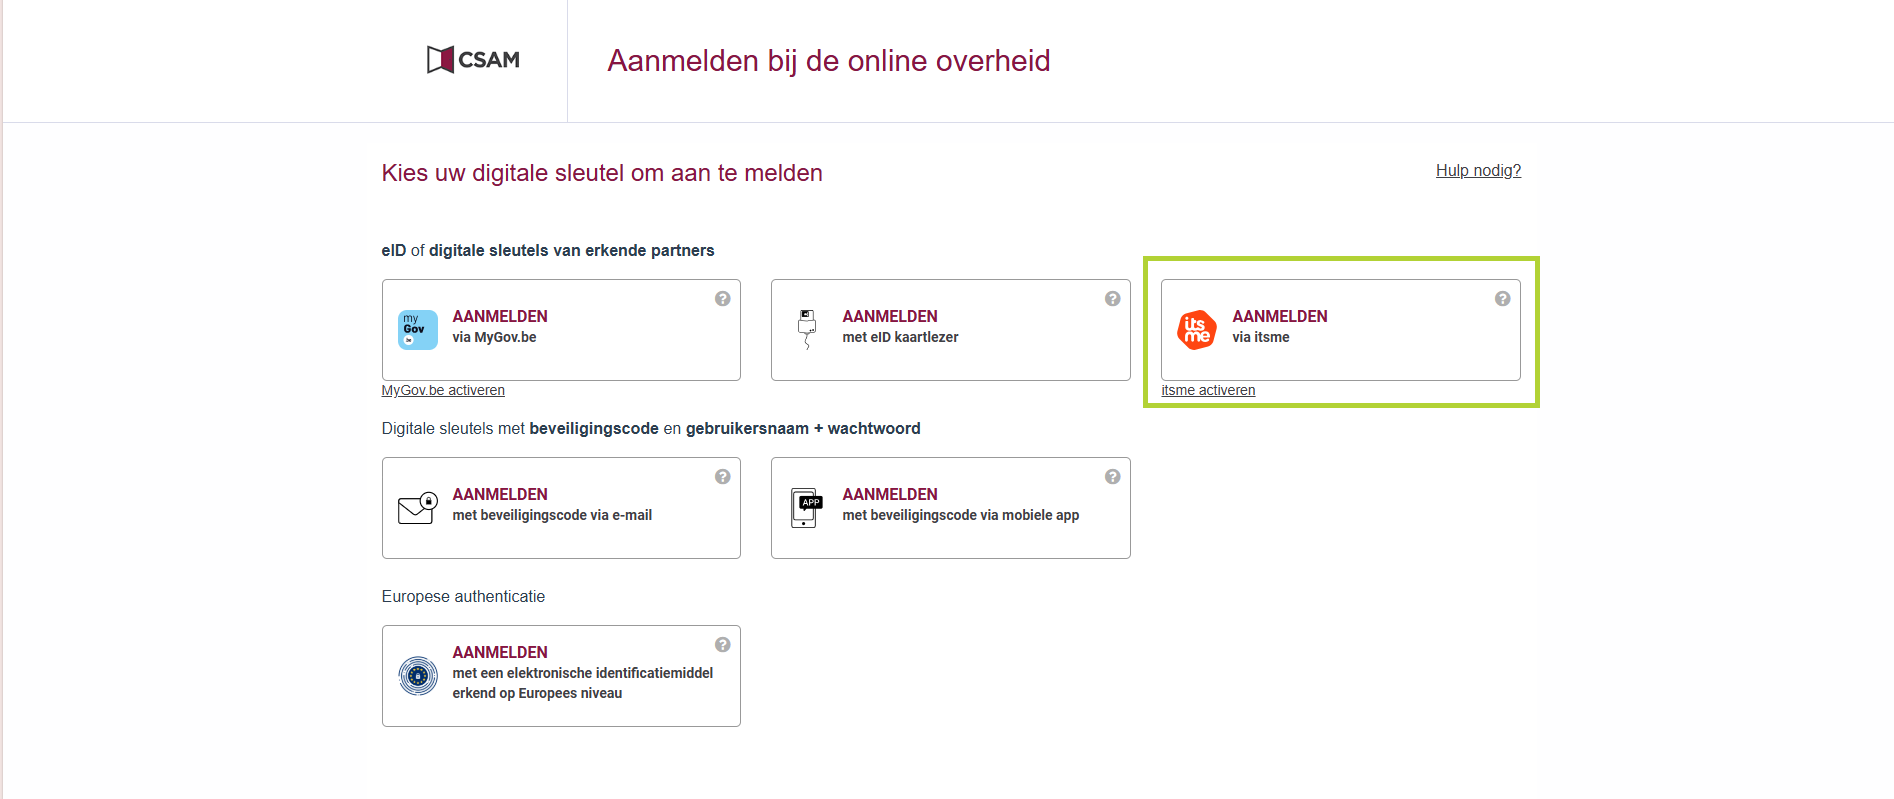Choose 'Aanmelden via itsme' text
This screenshot has height=799, width=1894.
coord(1279,326)
